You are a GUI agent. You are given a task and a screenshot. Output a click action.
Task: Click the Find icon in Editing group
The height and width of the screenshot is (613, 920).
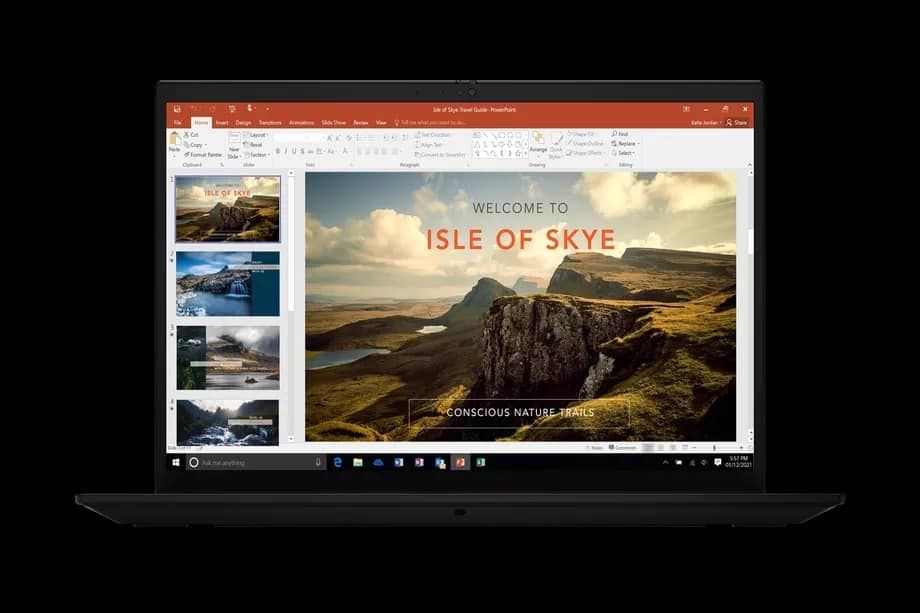[621, 134]
